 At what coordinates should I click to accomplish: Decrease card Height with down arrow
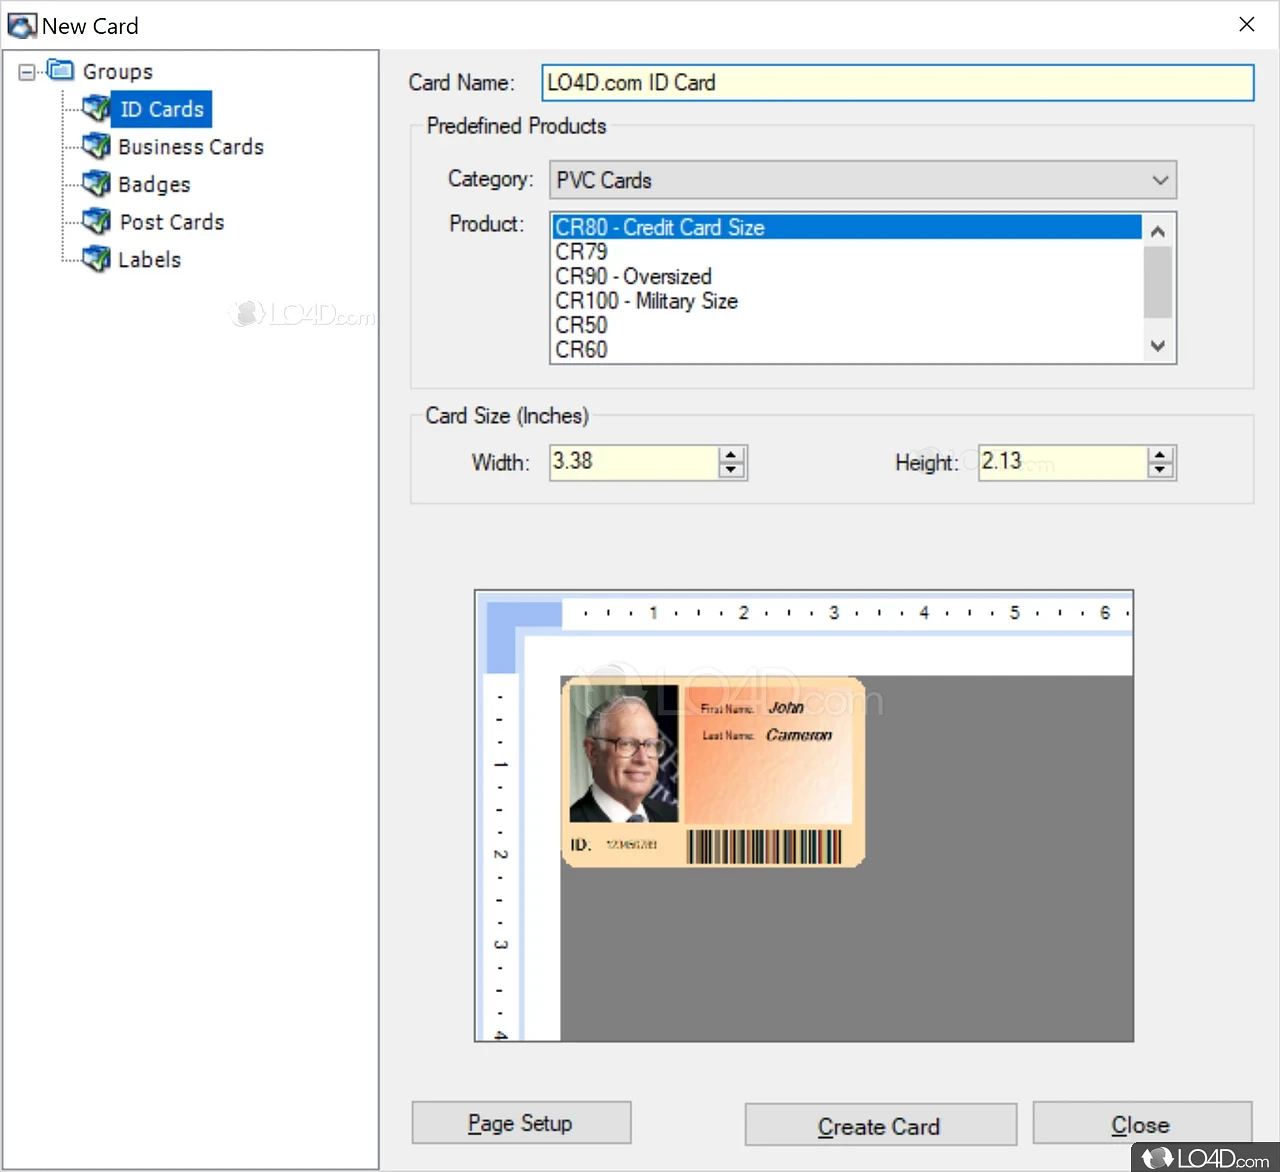(1160, 470)
